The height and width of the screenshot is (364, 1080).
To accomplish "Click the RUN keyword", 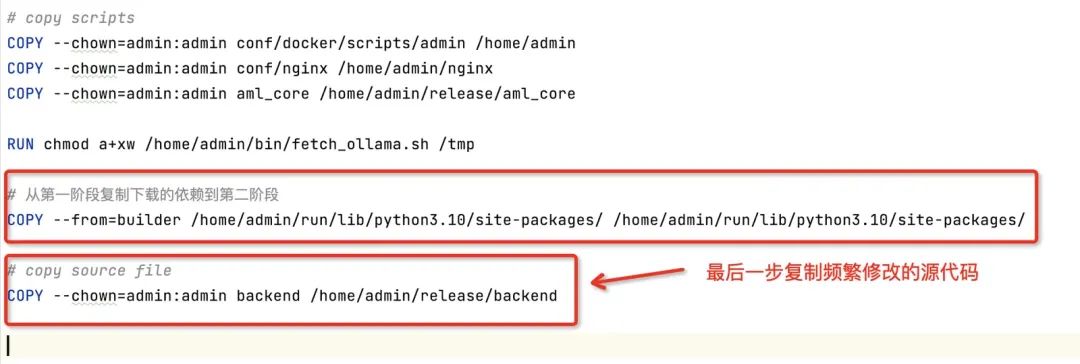I will pyautogui.click(x=21, y=145).
